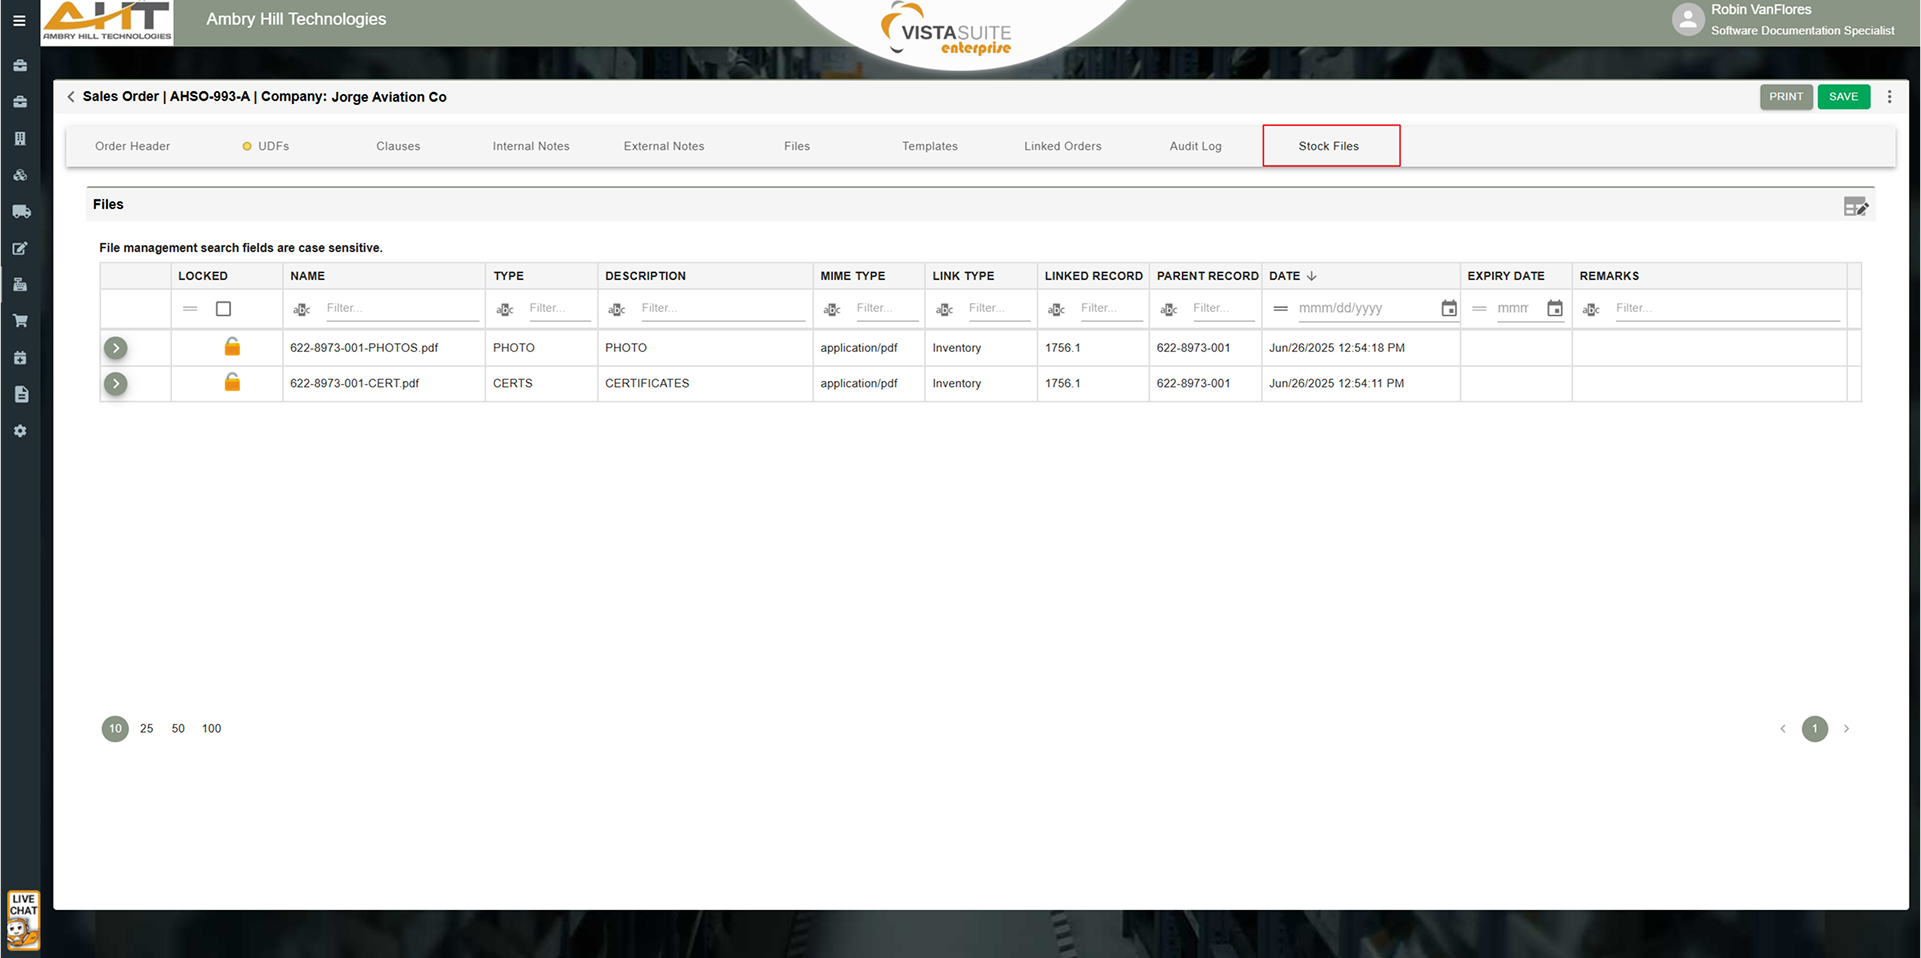Open the hamburger menu in sidebar
1921x958 pixels.
coord(19,20)
